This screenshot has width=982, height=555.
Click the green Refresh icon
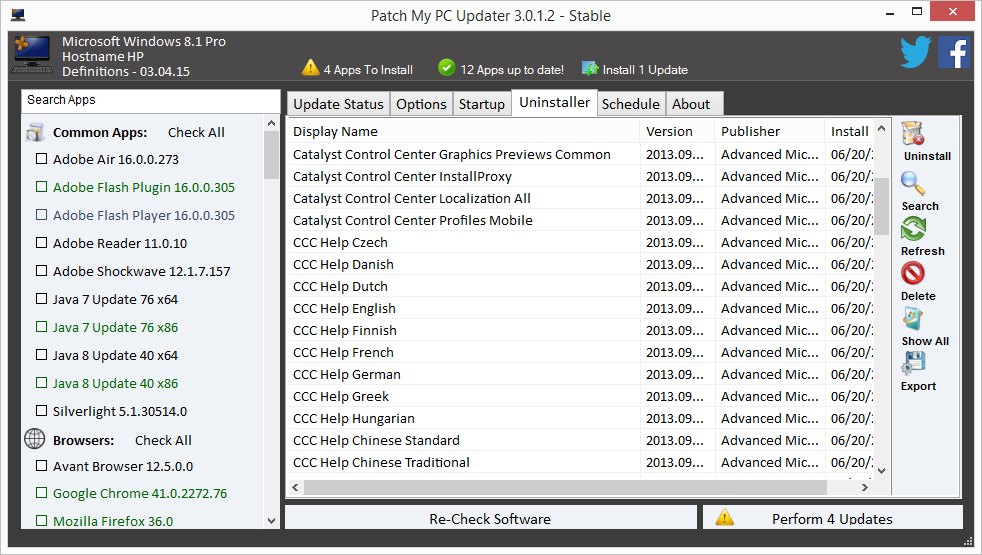pos(913,229)
